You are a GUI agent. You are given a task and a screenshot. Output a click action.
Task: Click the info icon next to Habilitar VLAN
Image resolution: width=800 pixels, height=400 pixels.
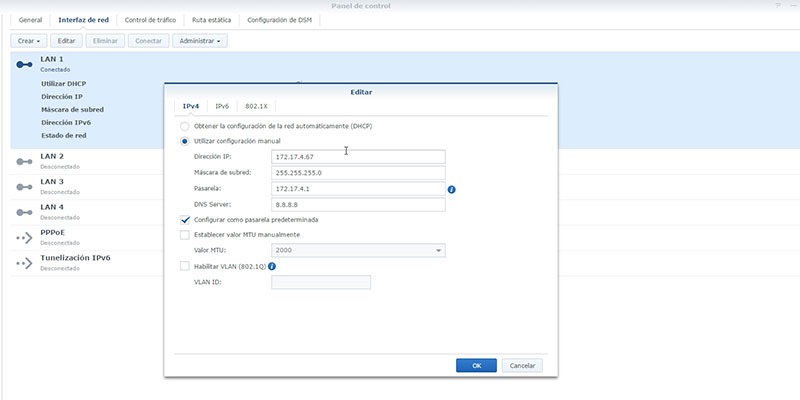pyautogui.click(x=272, y=266)
